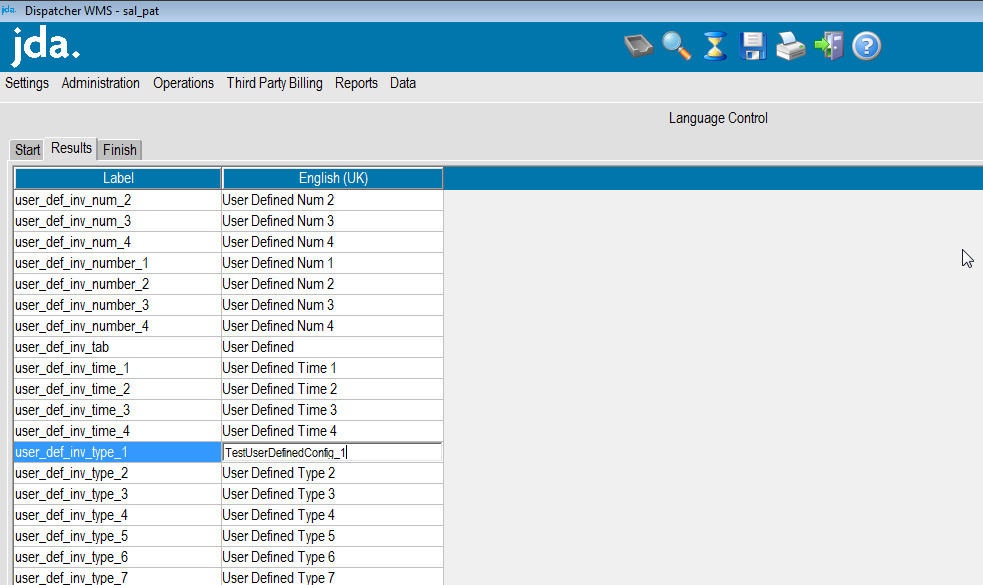
Task: Click the Label column header
Action: [x=118, y=178]
